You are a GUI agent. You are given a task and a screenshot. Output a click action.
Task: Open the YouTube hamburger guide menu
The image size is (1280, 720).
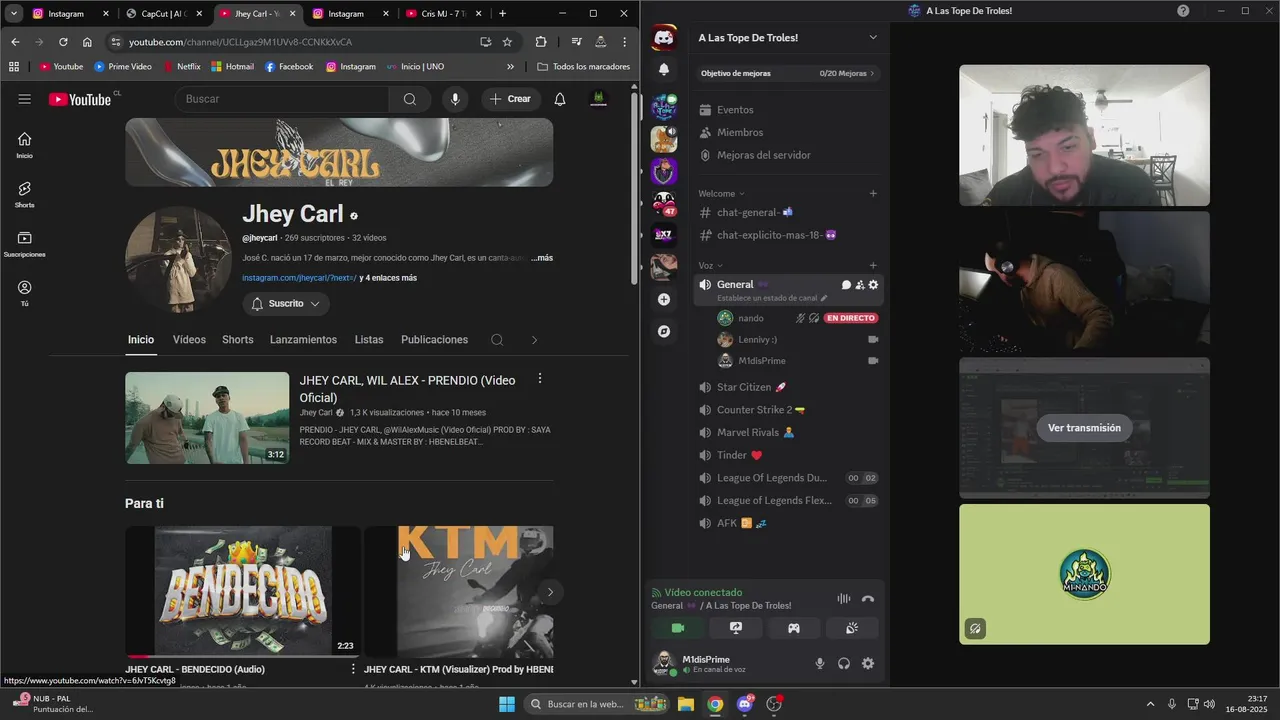point(24,99)
